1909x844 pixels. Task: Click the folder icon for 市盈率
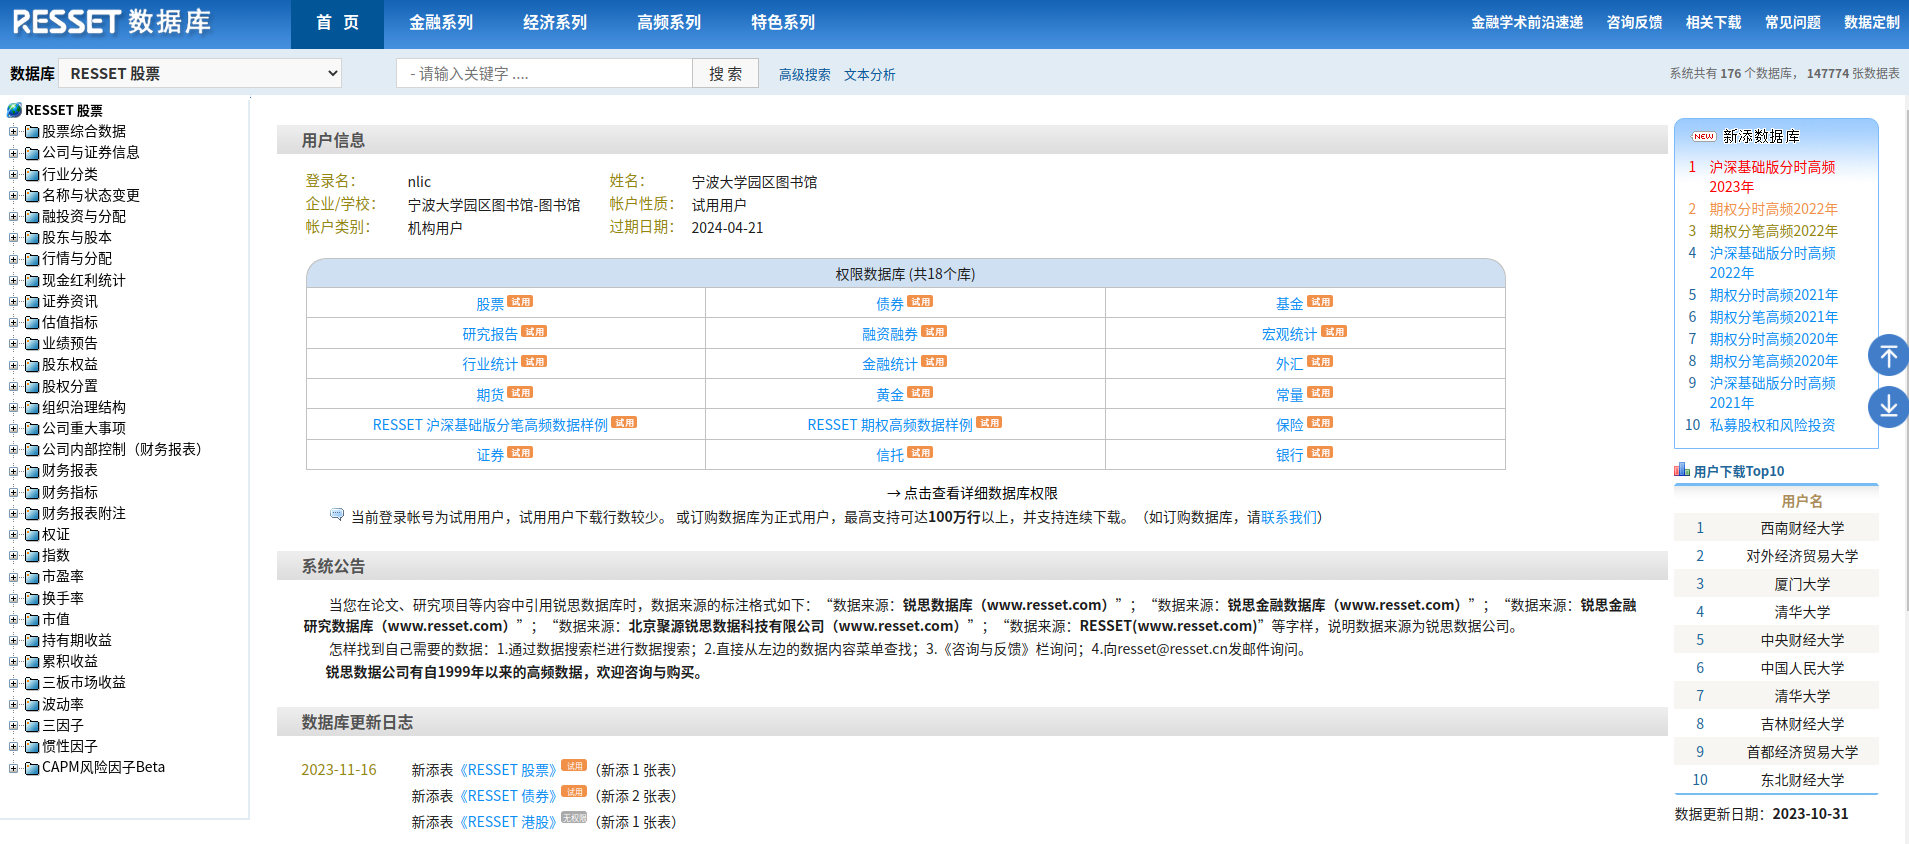click(32, 577)
